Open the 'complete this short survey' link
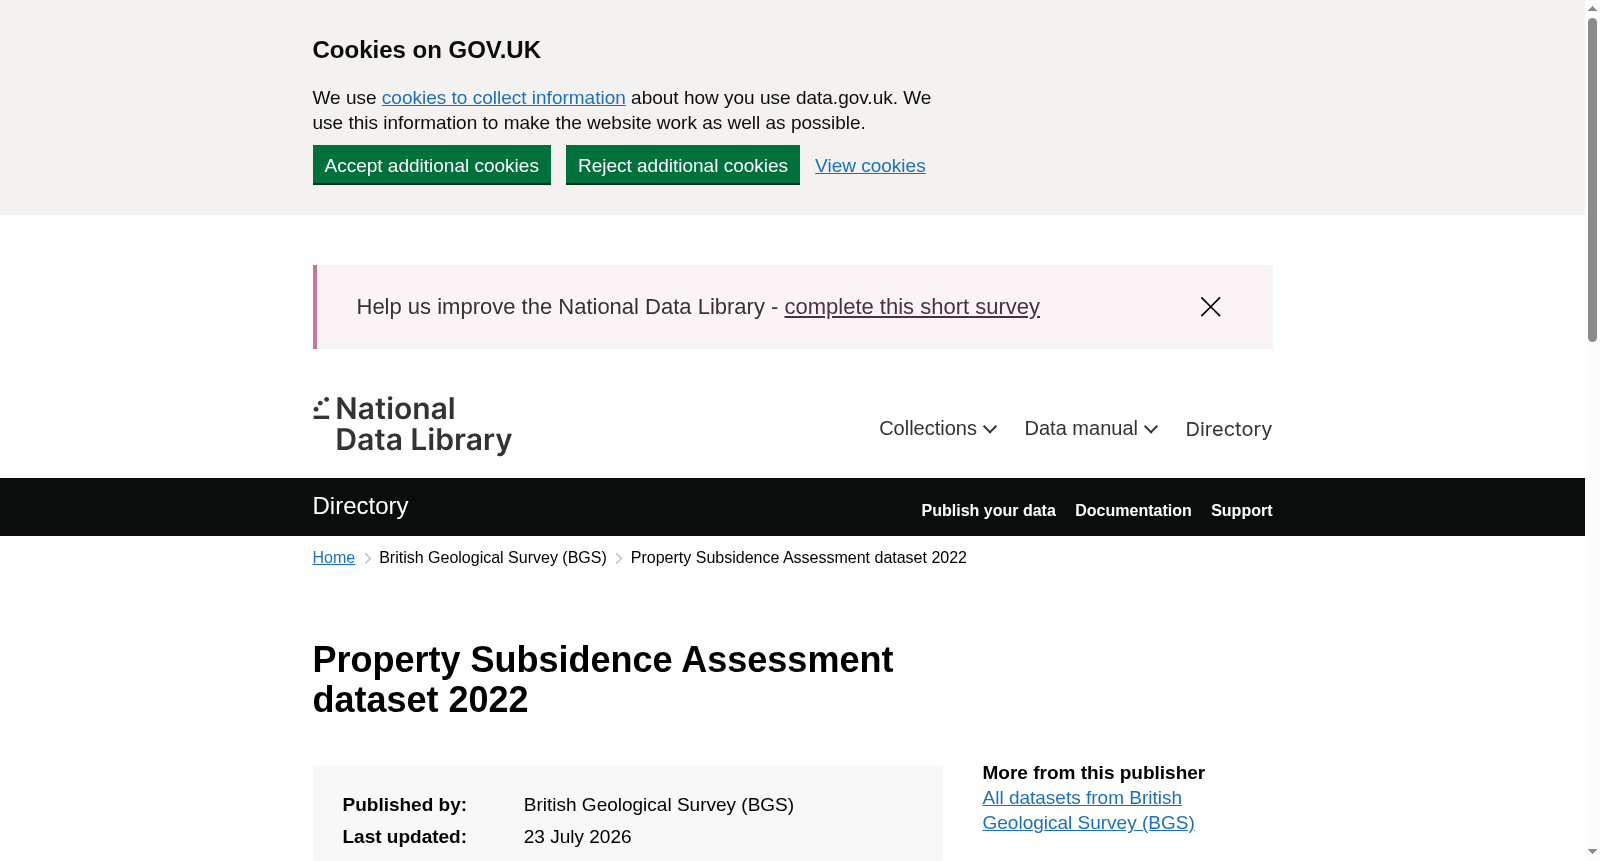 [912, 307]
